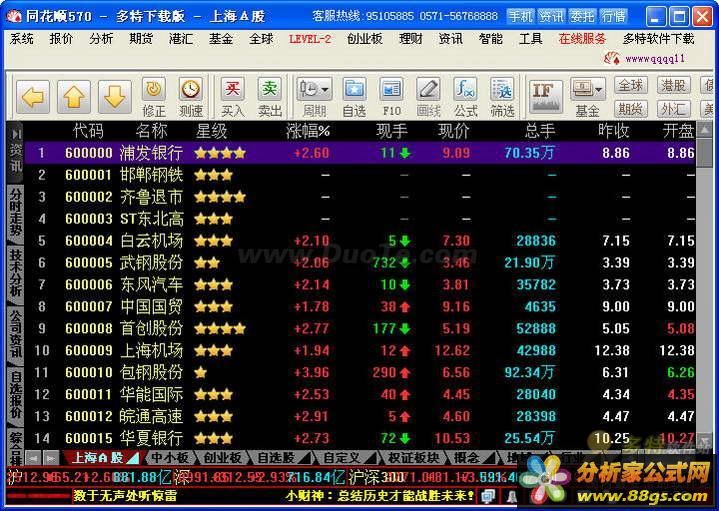The width and height of the screenshot is (719, 511).
Task: Click the wwwwqqqq11 user account icon
Action: [611, 59]
